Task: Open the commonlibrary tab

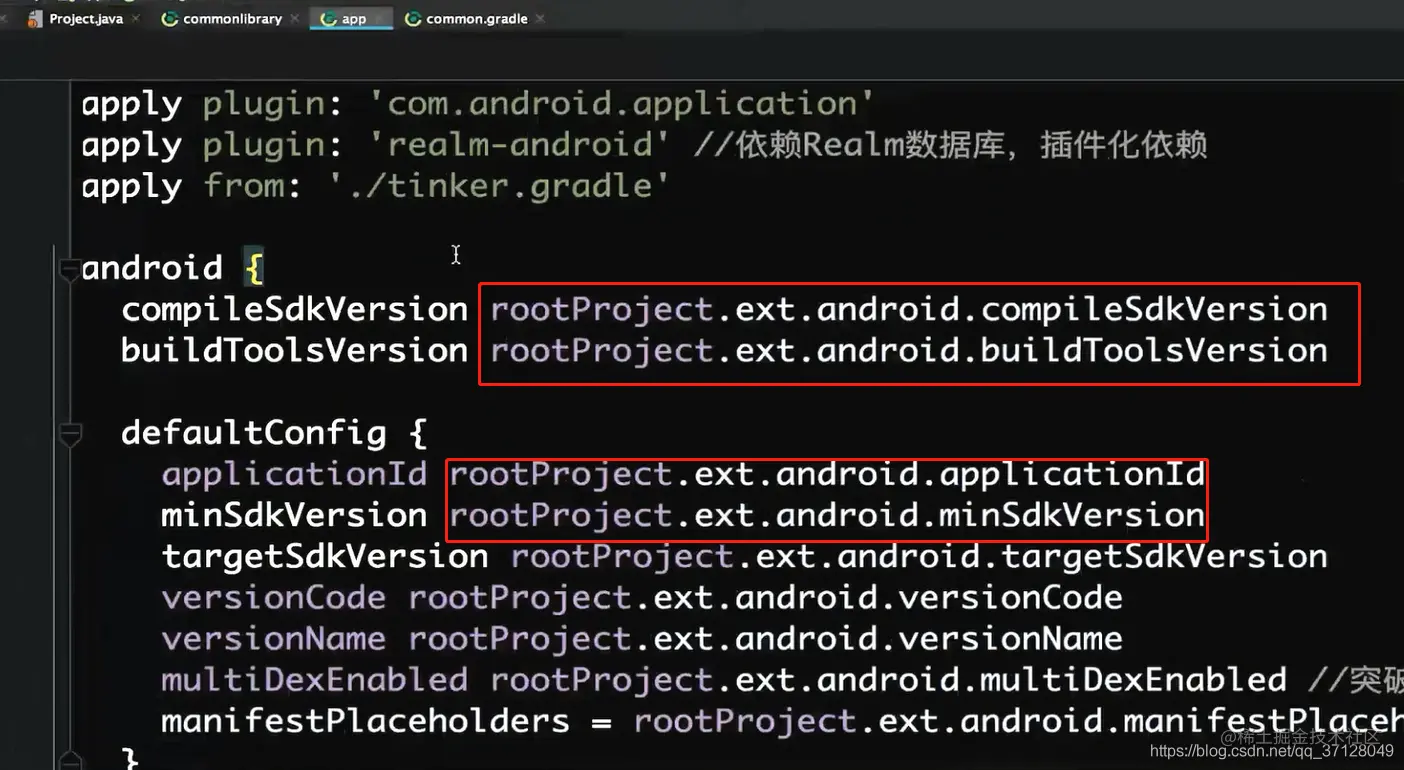Action: (x=232, y=19)
